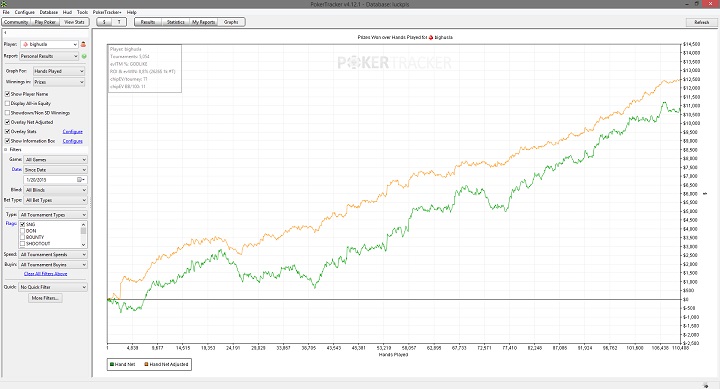Select the tournament (T) mode button

coord(119,22)
